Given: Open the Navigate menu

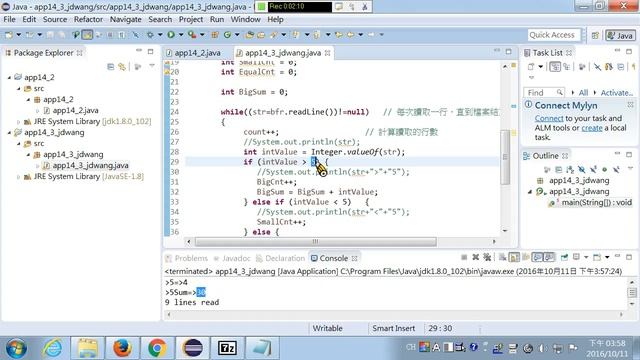Looking at the screenshot, I should coord(125,19).
